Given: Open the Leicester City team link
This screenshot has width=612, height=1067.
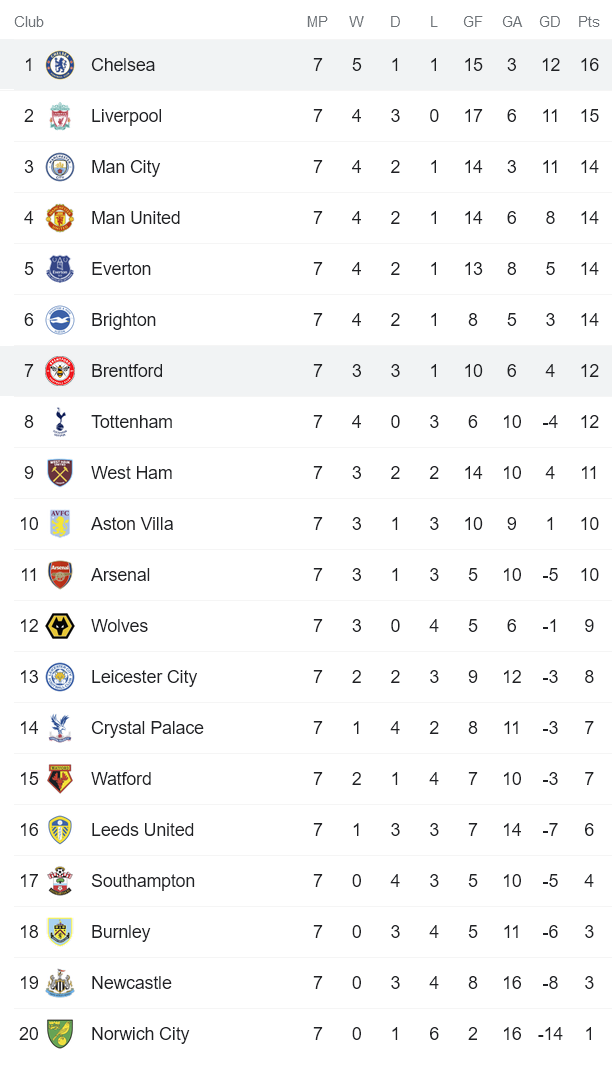Looking at the screenshot, I should click(x=144, y=677).
